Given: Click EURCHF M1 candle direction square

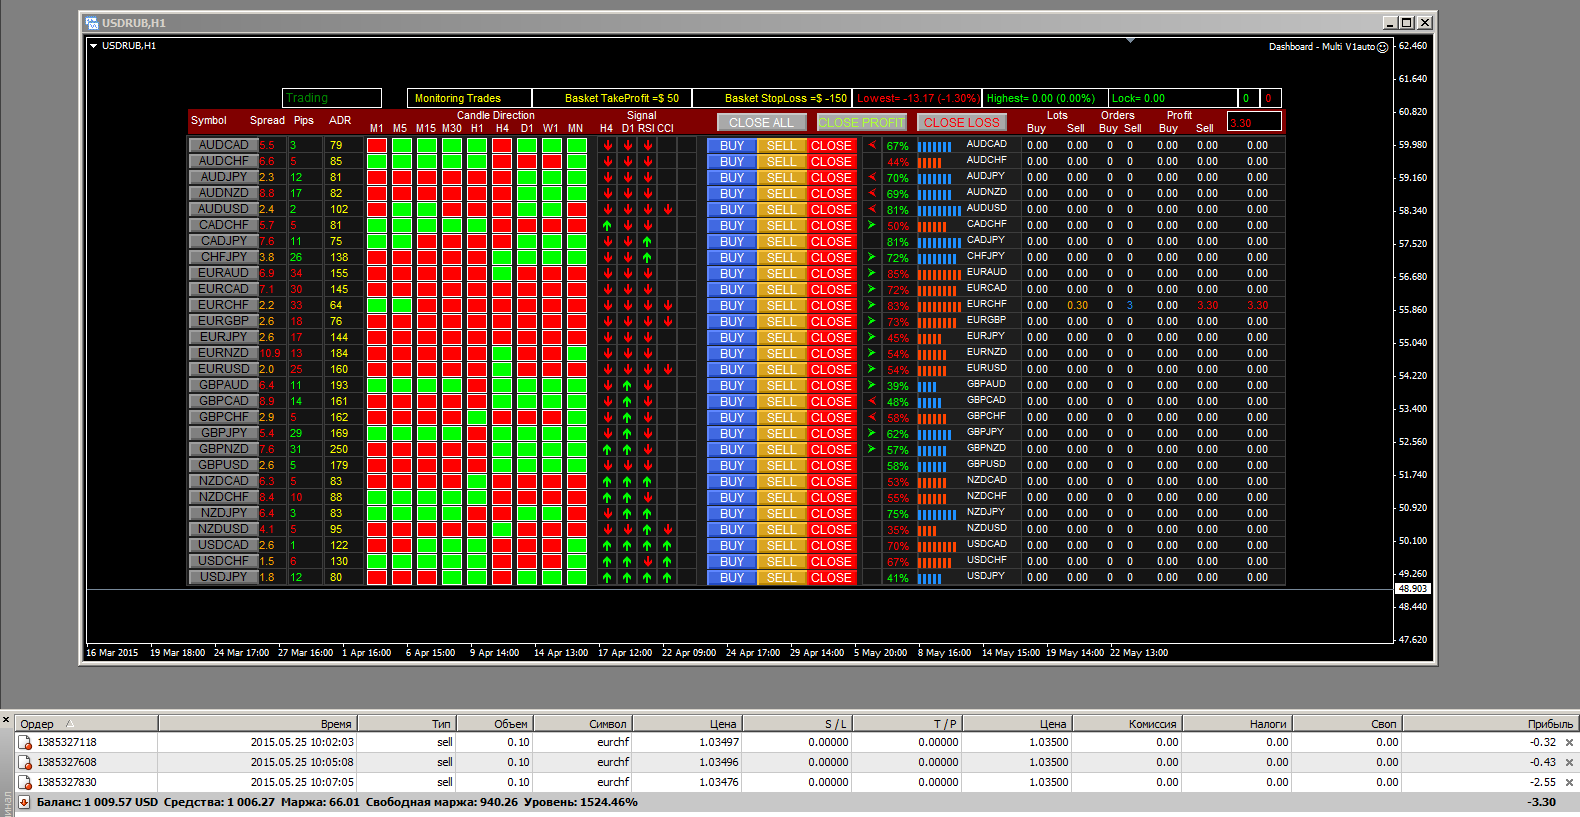Looking at the screenshot, I should coord(377,305).
